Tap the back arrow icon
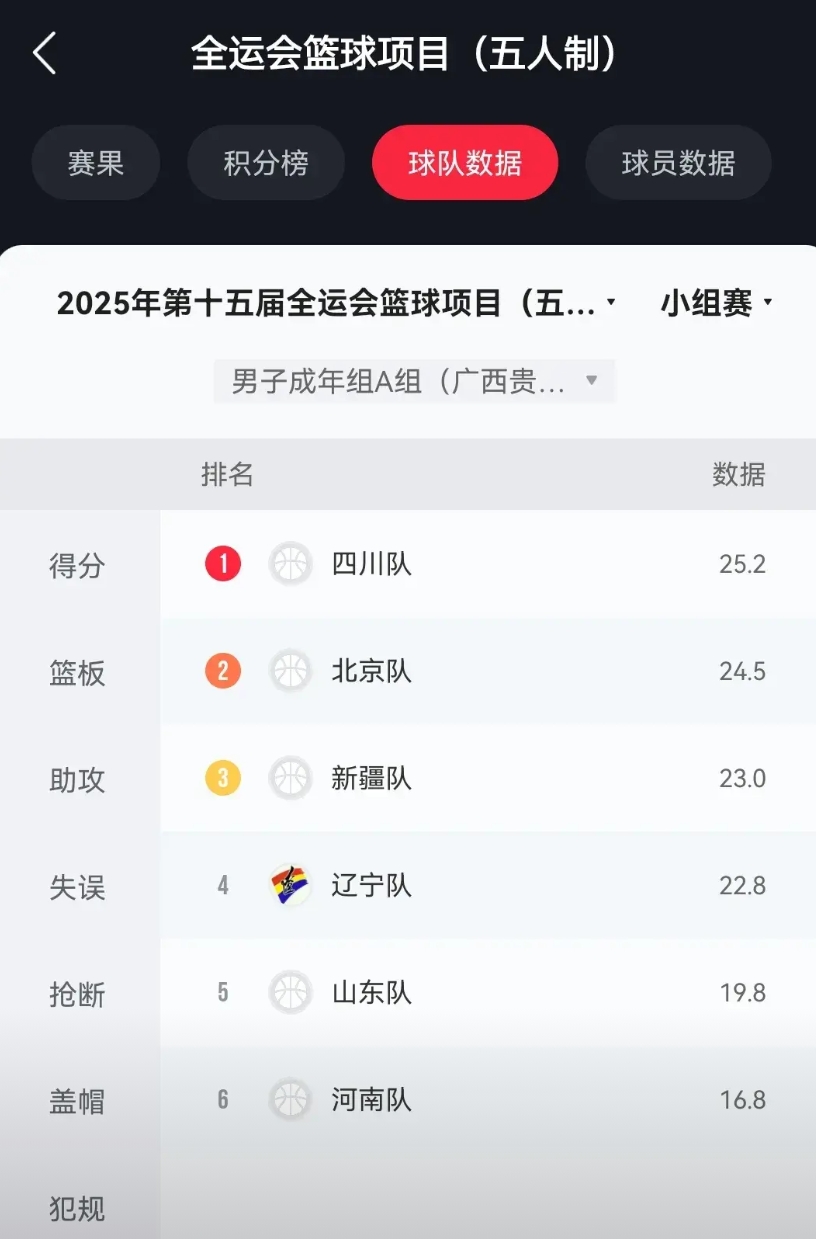 [44, 53]
